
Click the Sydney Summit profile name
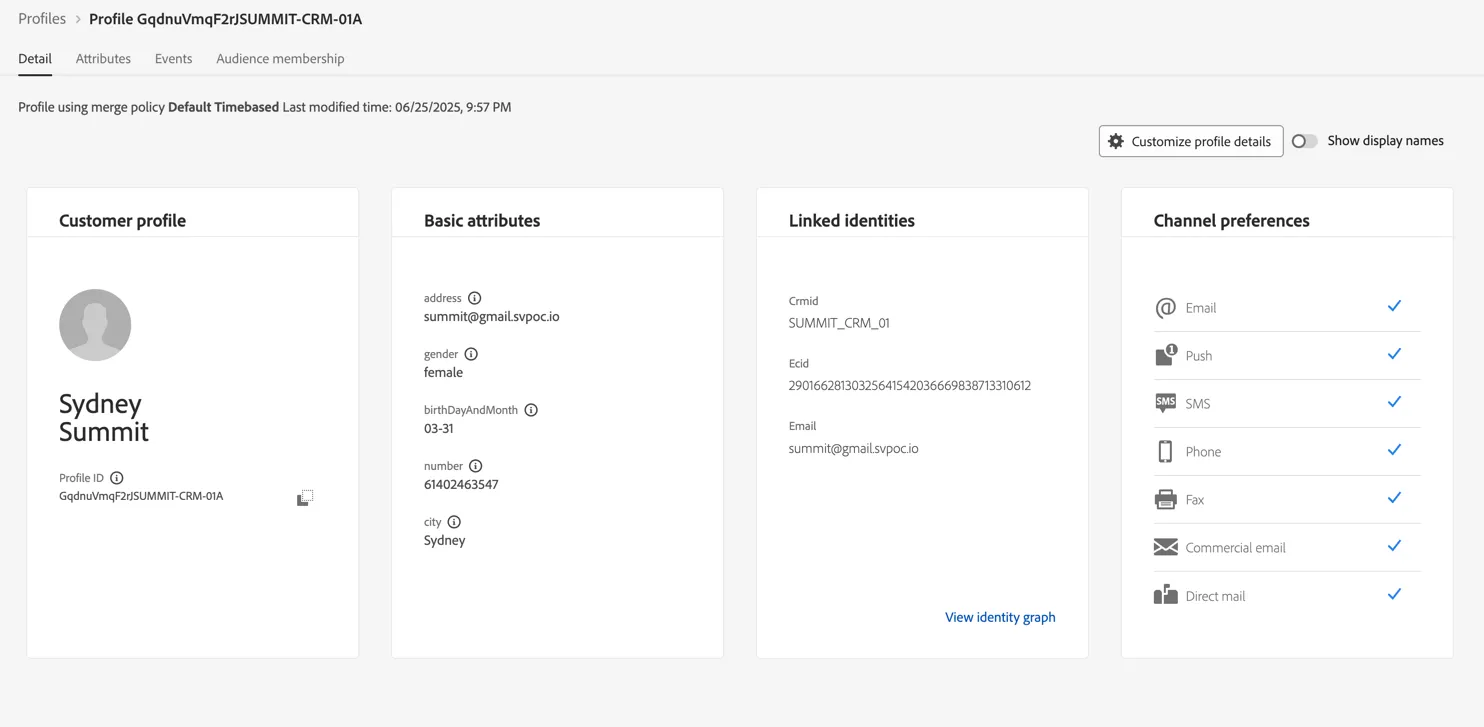pos(104,417)
